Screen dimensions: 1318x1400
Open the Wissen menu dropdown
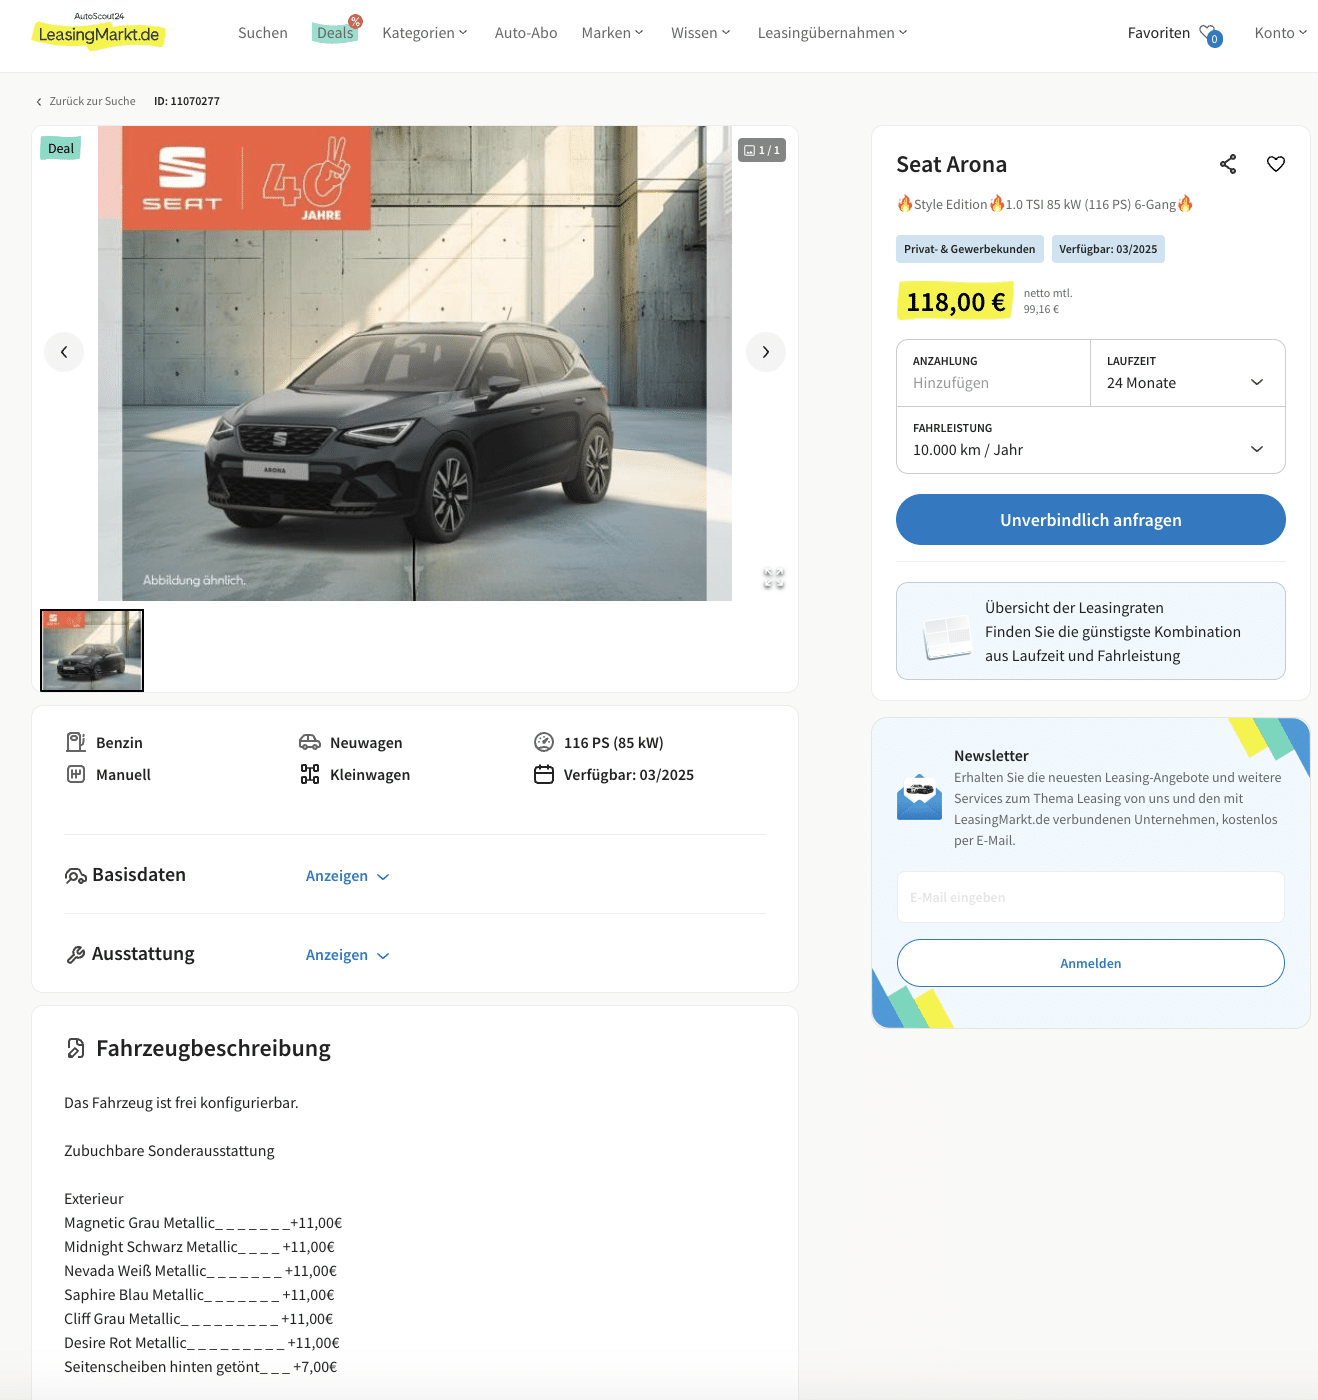(x=701, y=33)
